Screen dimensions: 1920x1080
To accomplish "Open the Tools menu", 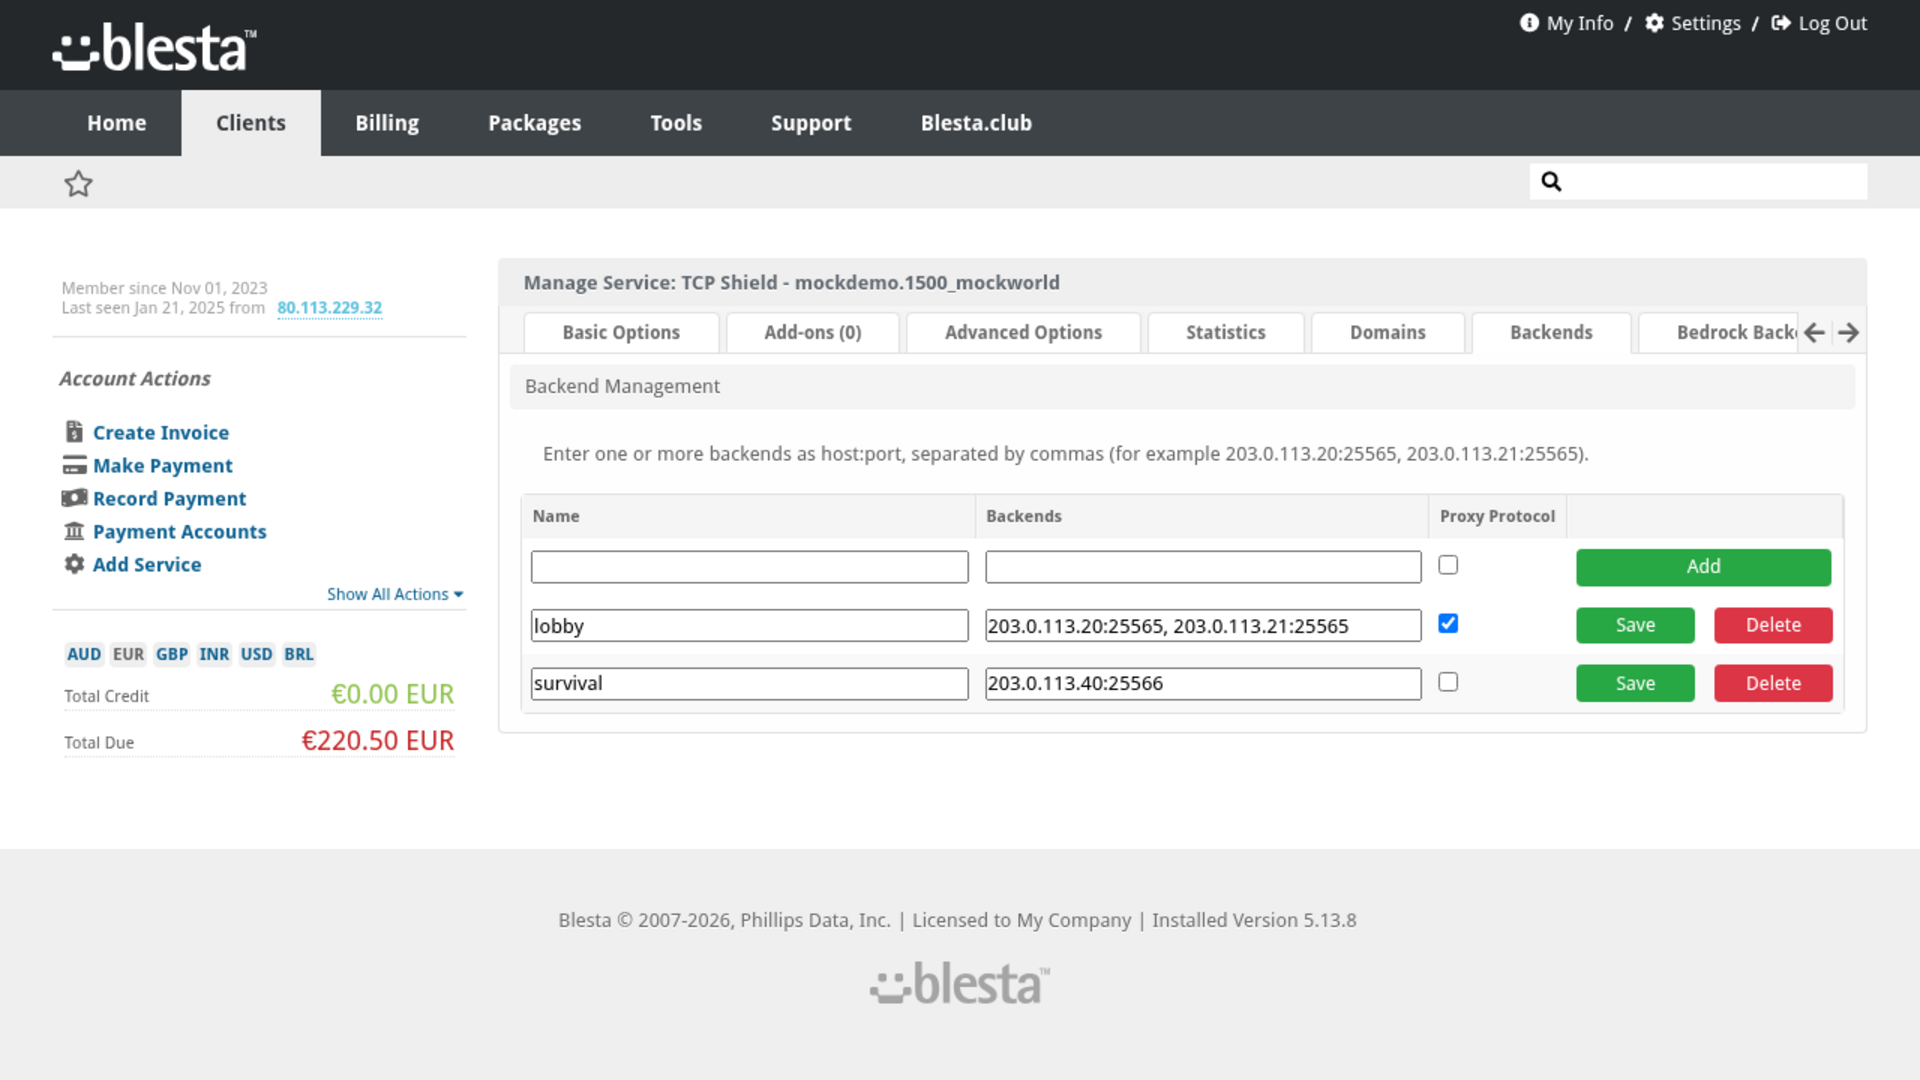I will click(x=676, y=123).
